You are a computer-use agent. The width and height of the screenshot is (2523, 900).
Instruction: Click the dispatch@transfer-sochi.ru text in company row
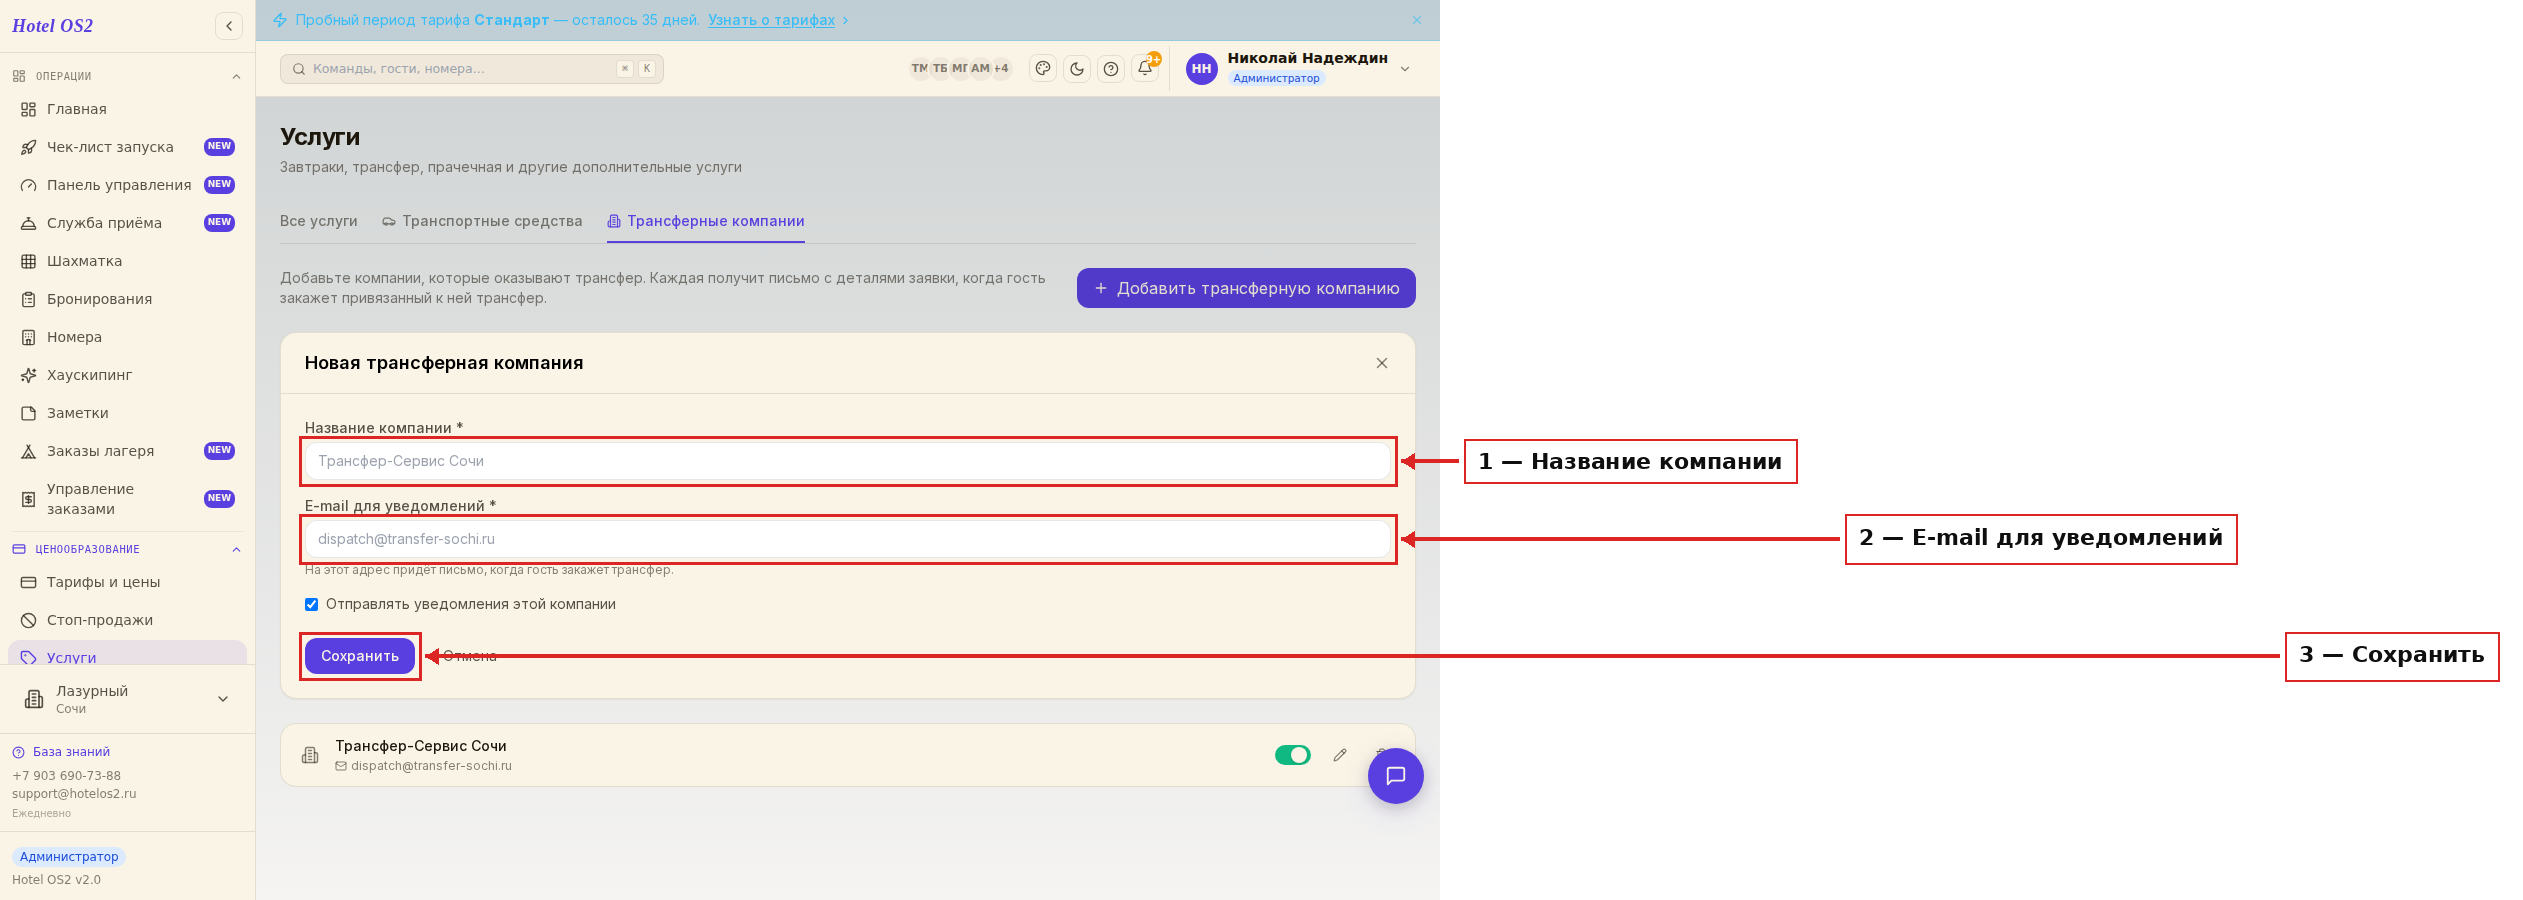(431, 766)
